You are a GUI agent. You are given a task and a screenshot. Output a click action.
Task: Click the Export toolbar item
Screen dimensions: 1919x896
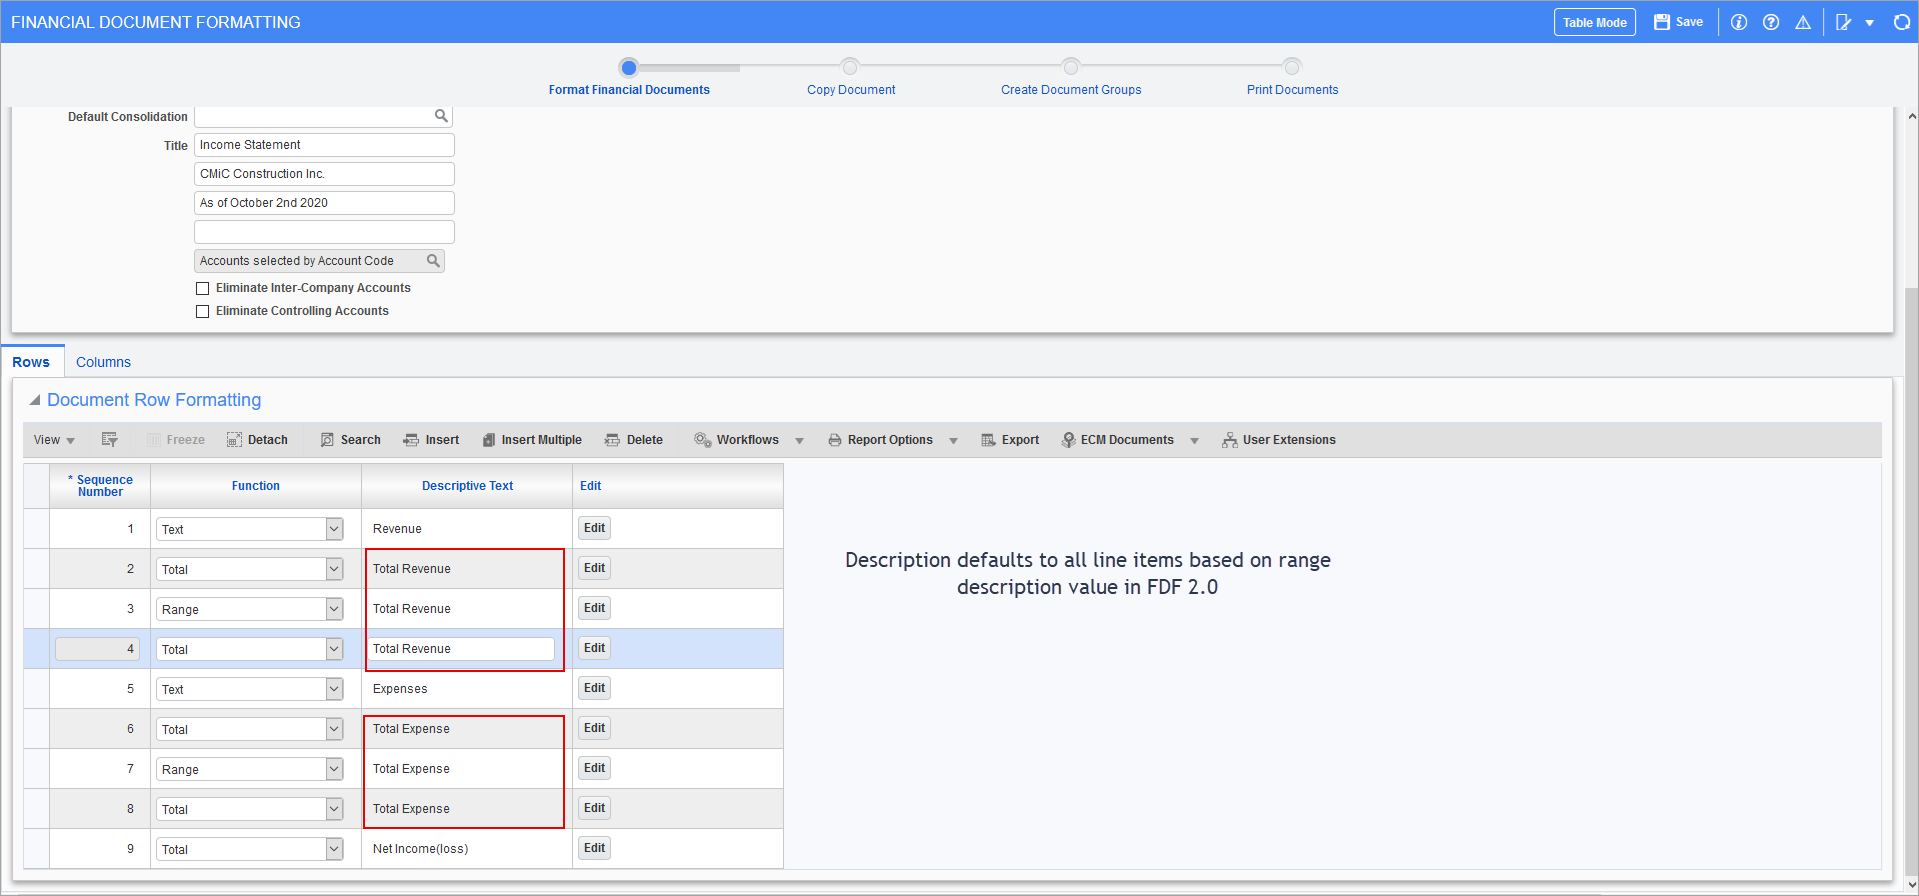[1010, 440]
